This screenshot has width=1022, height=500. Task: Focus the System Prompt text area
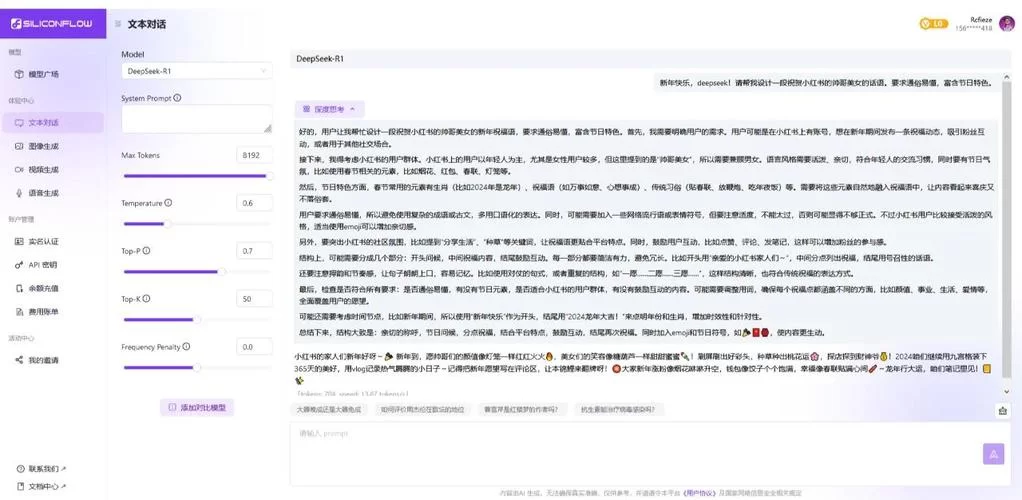197,119
